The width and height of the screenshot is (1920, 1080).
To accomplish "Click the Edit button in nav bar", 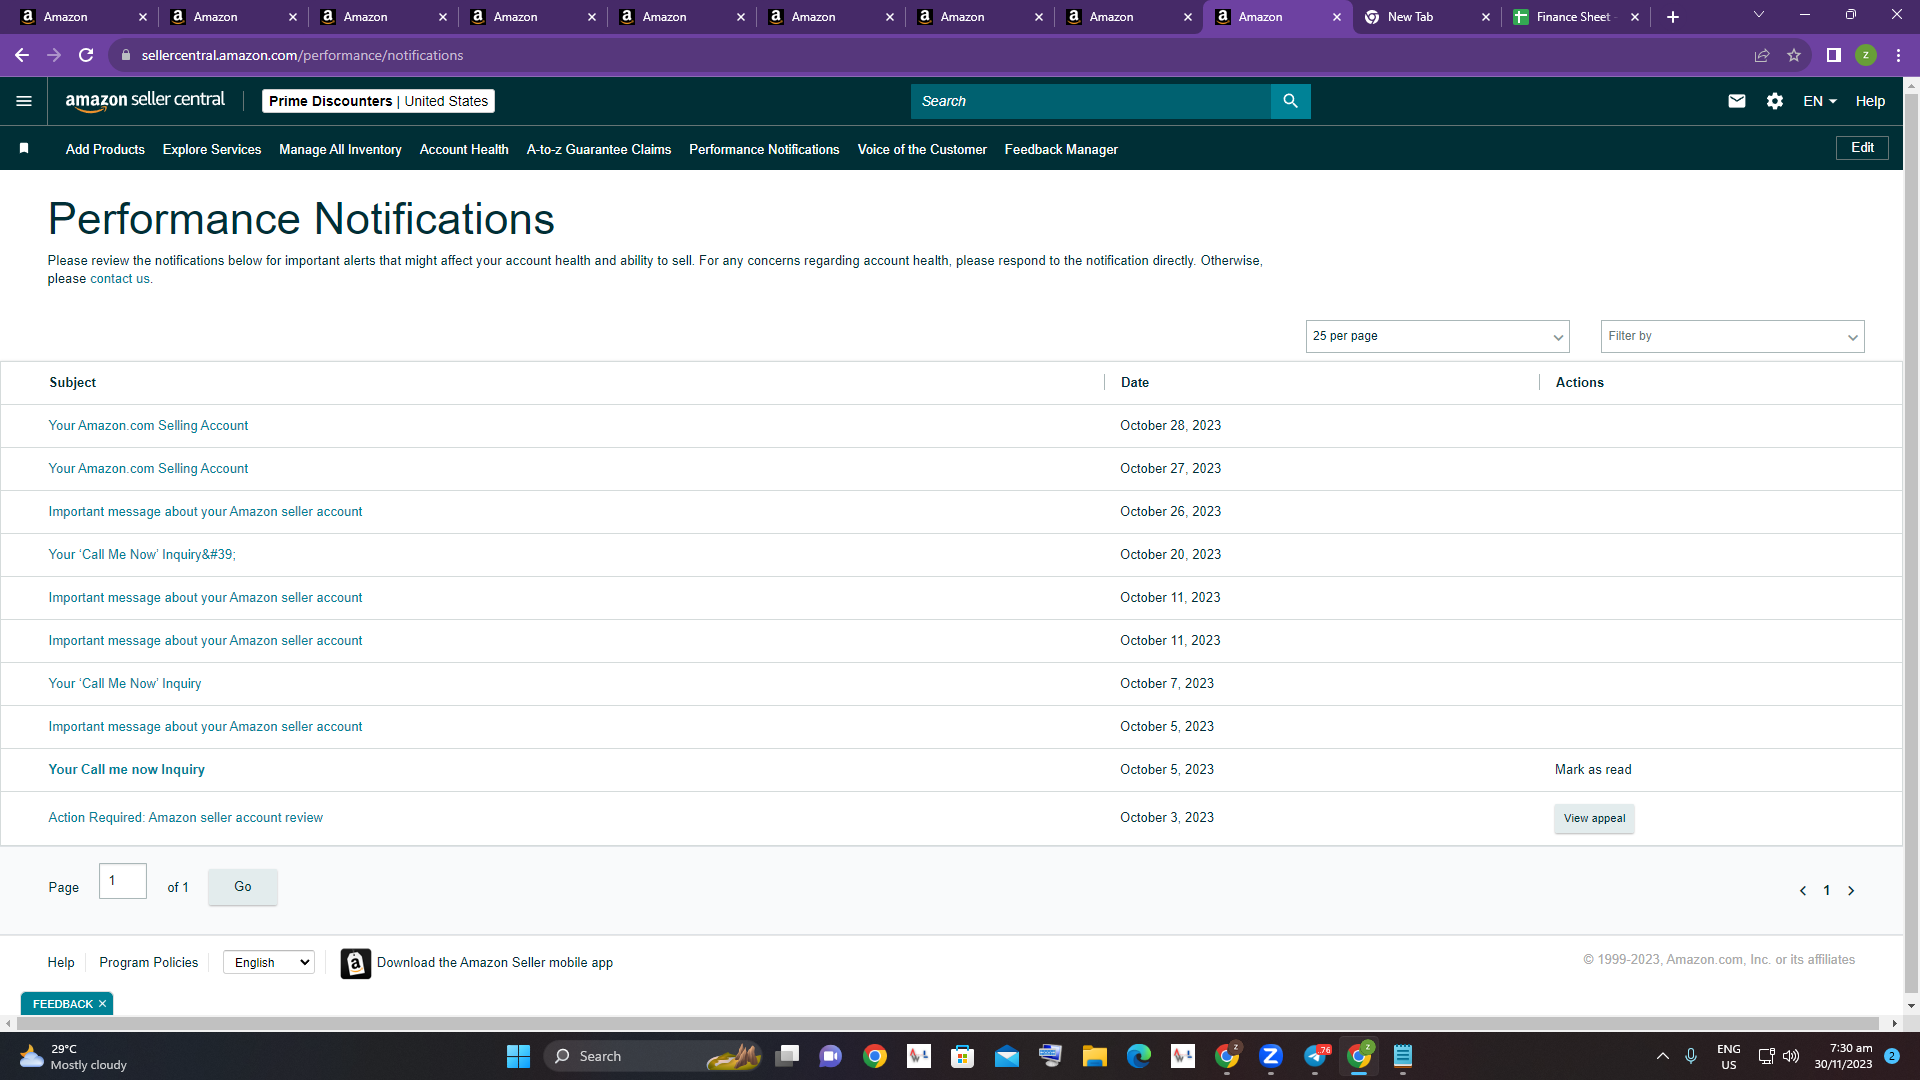I will point(1862,147).
